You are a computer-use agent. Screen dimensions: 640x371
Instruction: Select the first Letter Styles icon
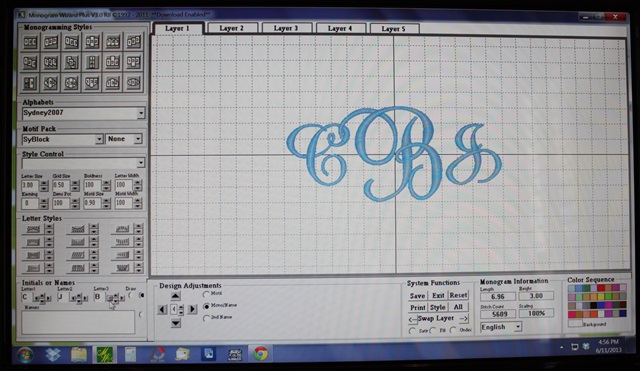[33, 229]
